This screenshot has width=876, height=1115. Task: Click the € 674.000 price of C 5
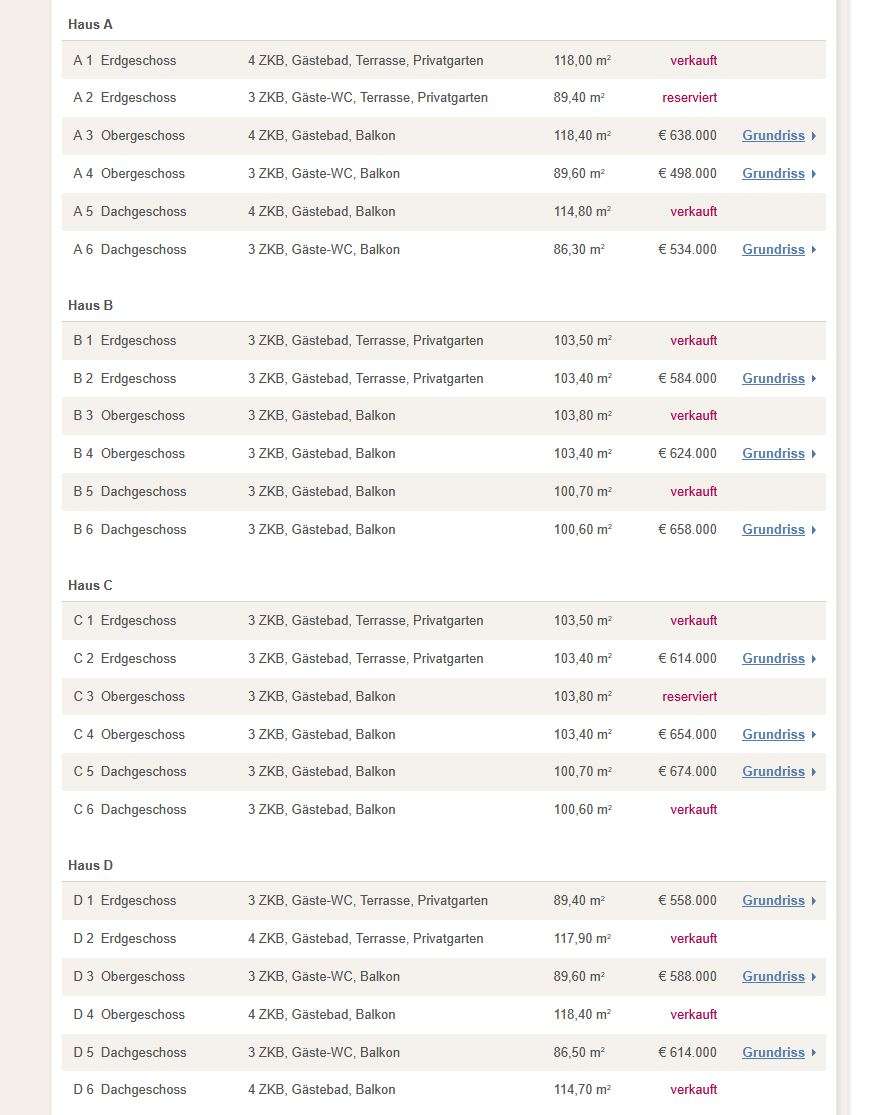687,772
